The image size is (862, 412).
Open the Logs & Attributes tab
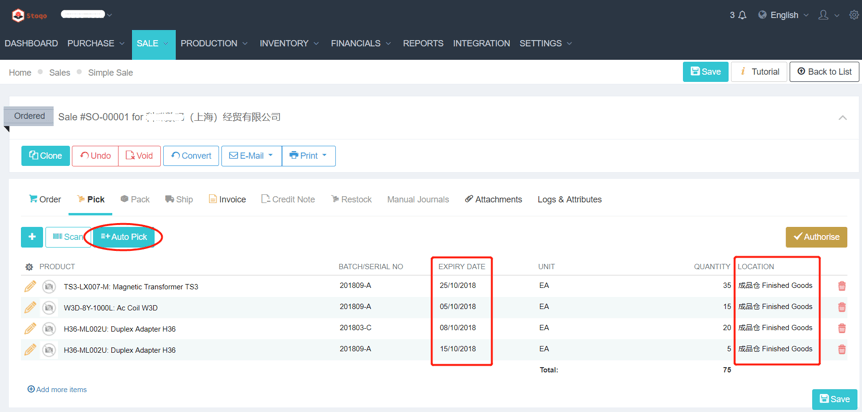[570, 200]
